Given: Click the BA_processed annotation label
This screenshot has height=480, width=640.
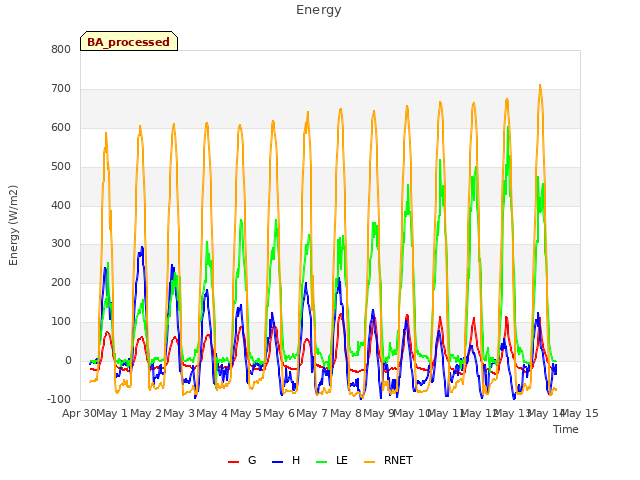Looking at the screenshot, I should coord(129,42).
